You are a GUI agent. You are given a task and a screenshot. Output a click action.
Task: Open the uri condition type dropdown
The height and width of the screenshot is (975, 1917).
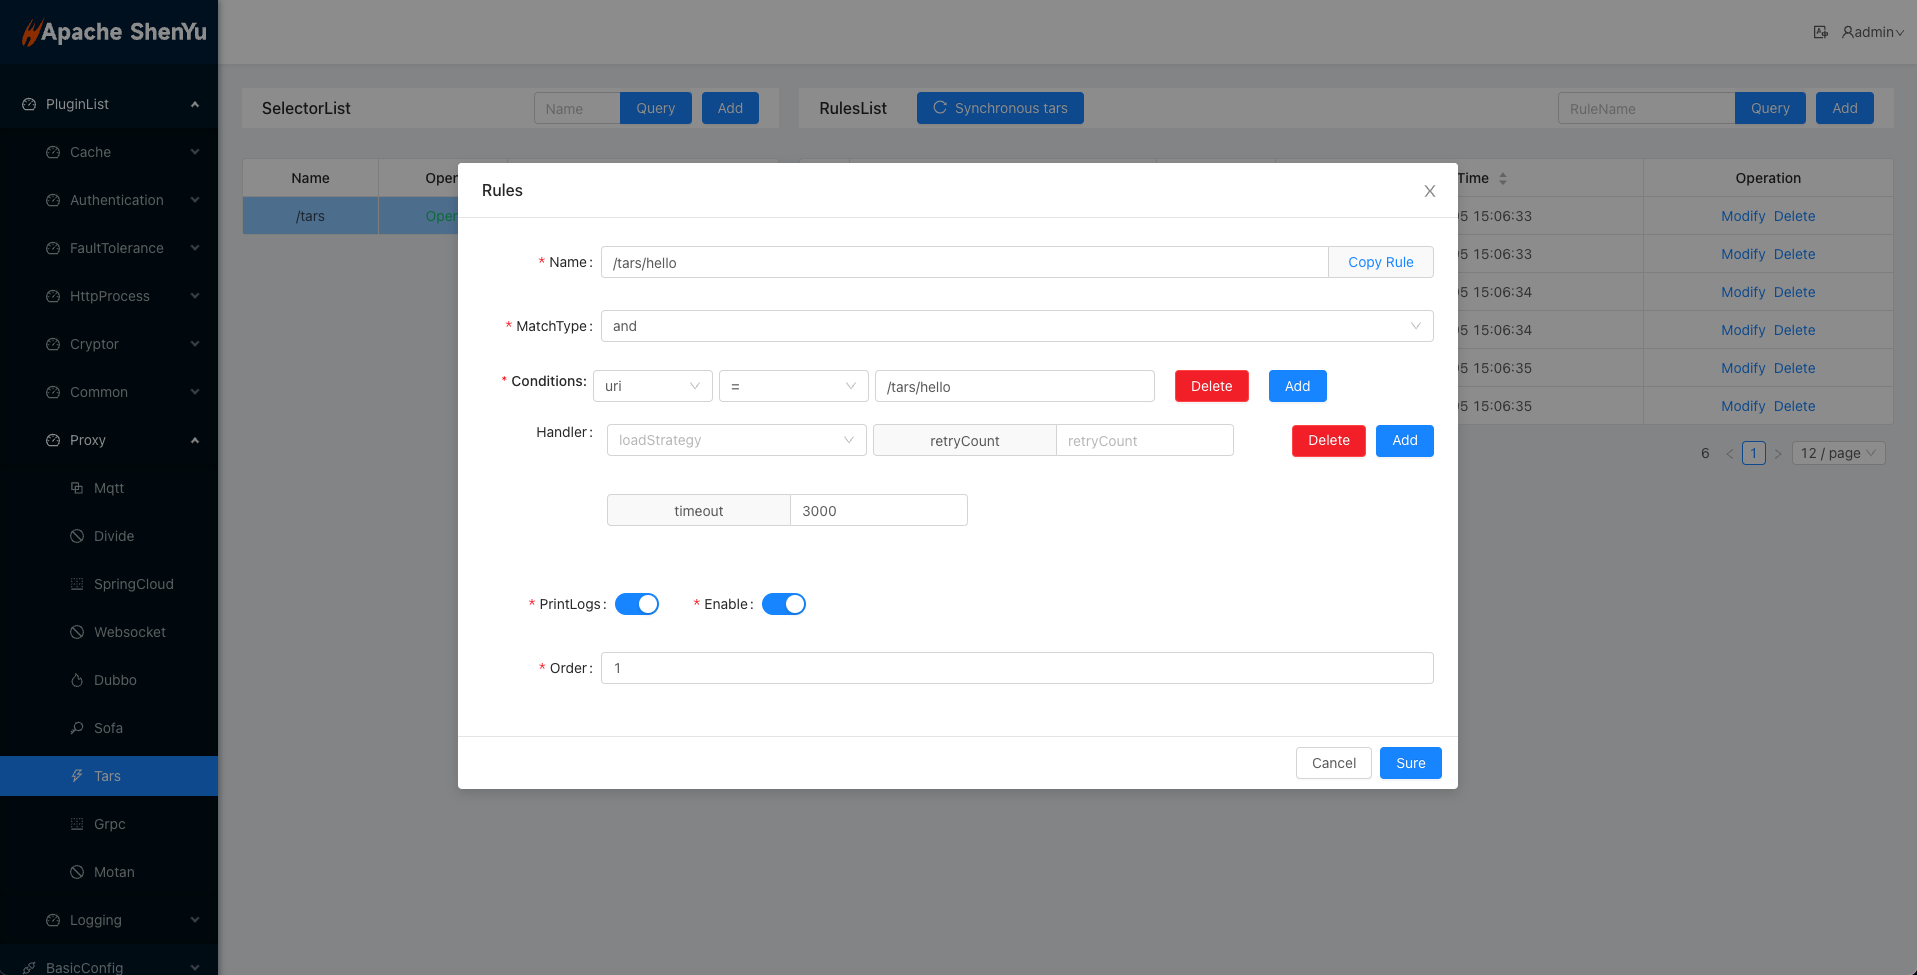click(652, 386)
